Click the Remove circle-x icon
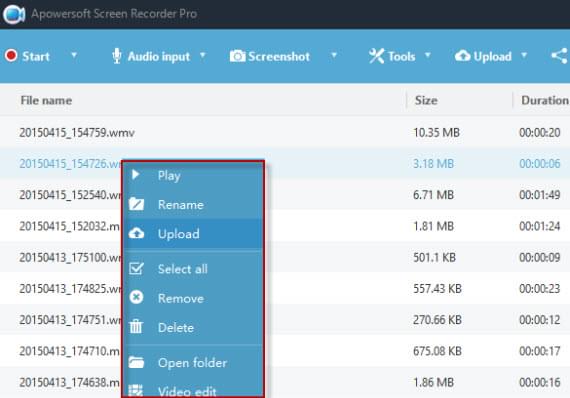The image size is (570, 398). tap(136, 297)
